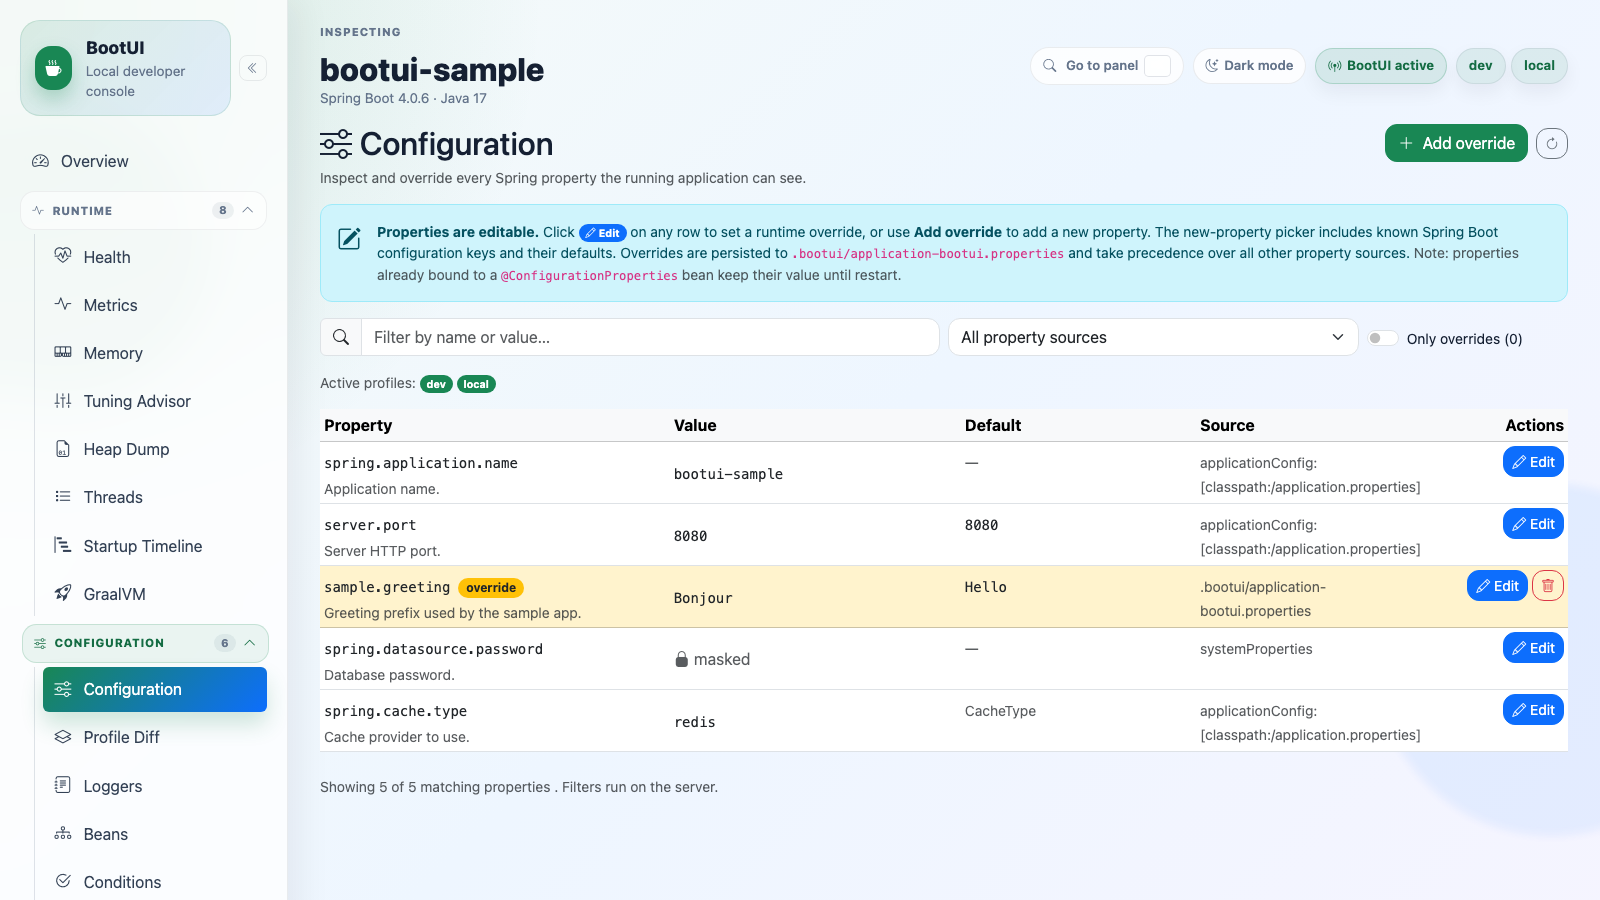This screenshot has height=900, width=1600.
Task: Click the Hello default value
Action: tap(986, 587)
